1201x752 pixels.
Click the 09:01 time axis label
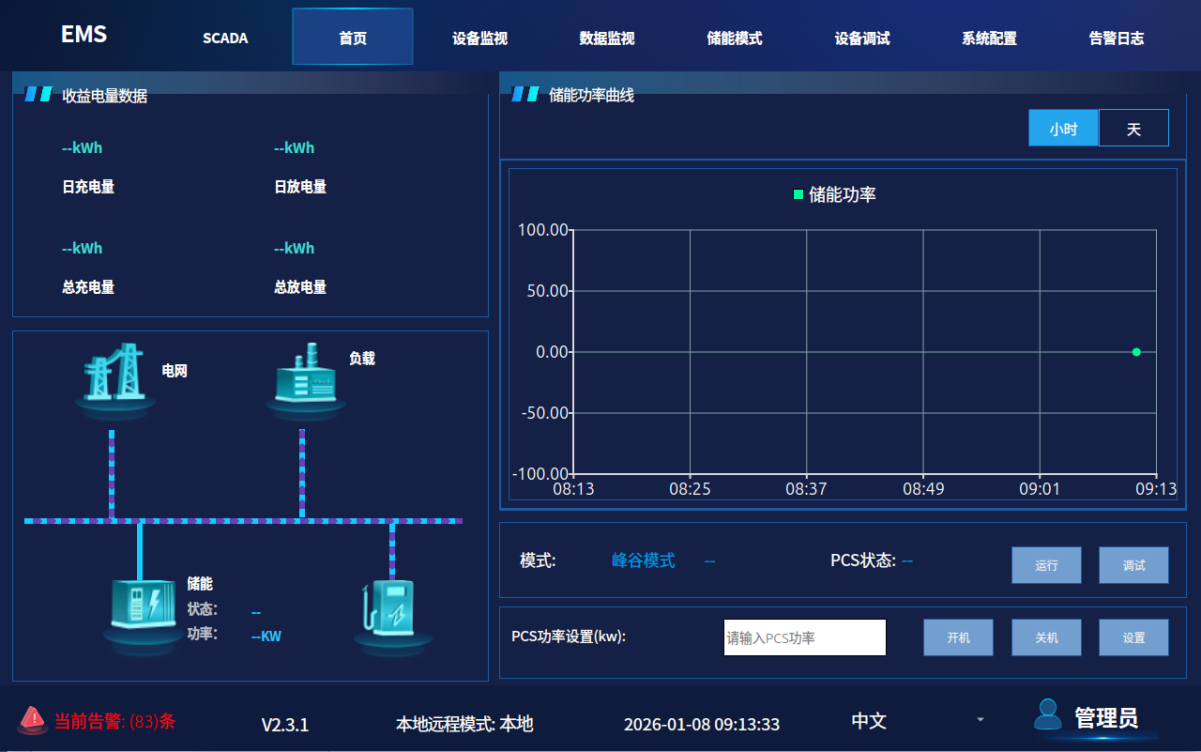tap(1039, 489)
